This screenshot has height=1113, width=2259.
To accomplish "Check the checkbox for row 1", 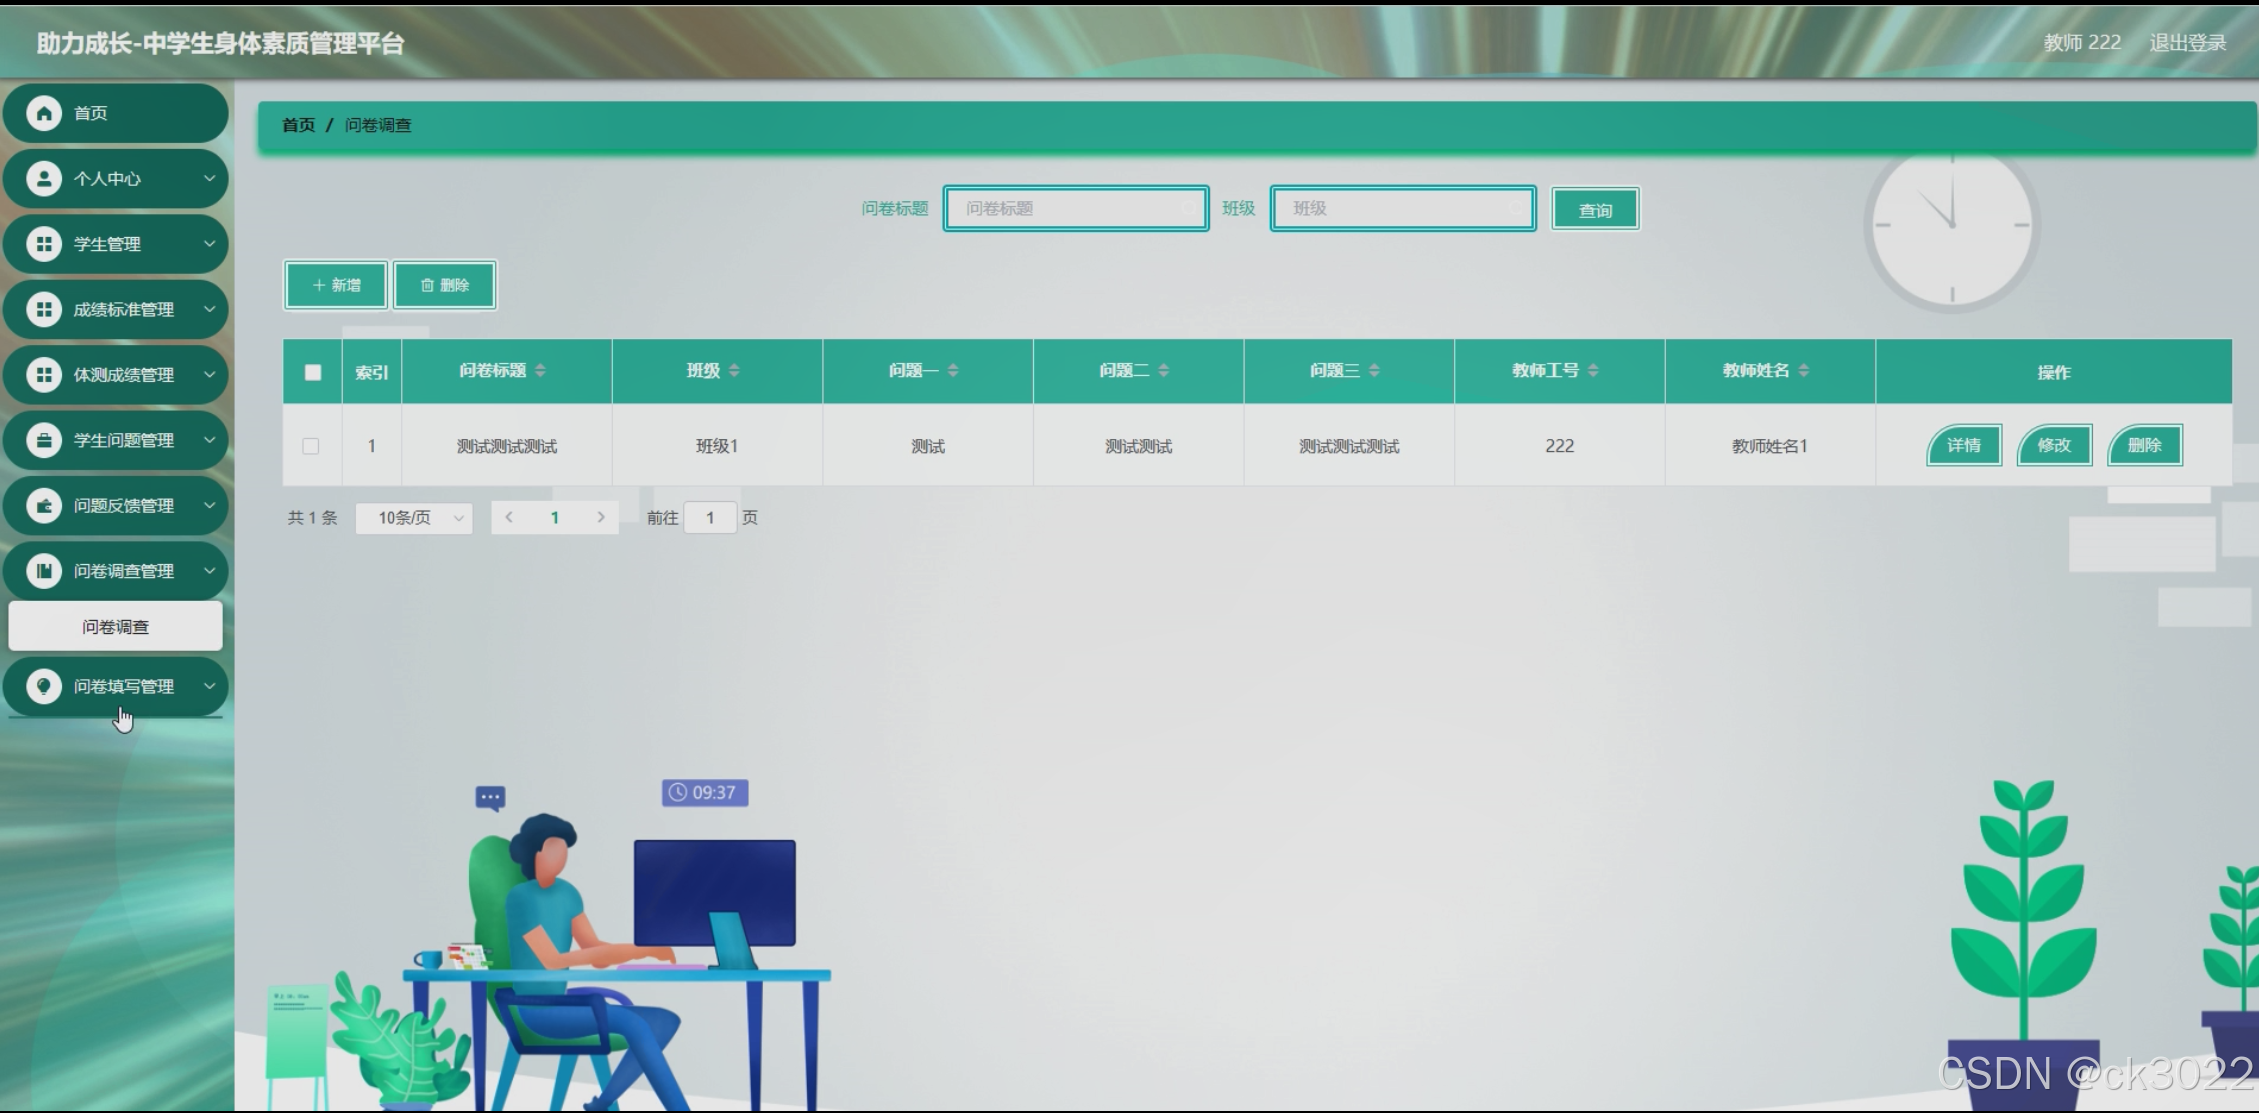I will pos(311,446).
